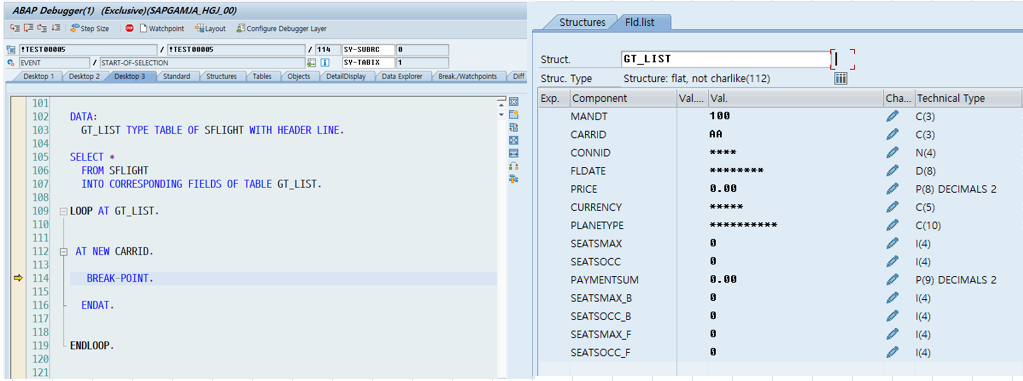Screen dimensions: 1023x381
Task: Click the program icon beside !TEST00005
Action: [11, 50]
